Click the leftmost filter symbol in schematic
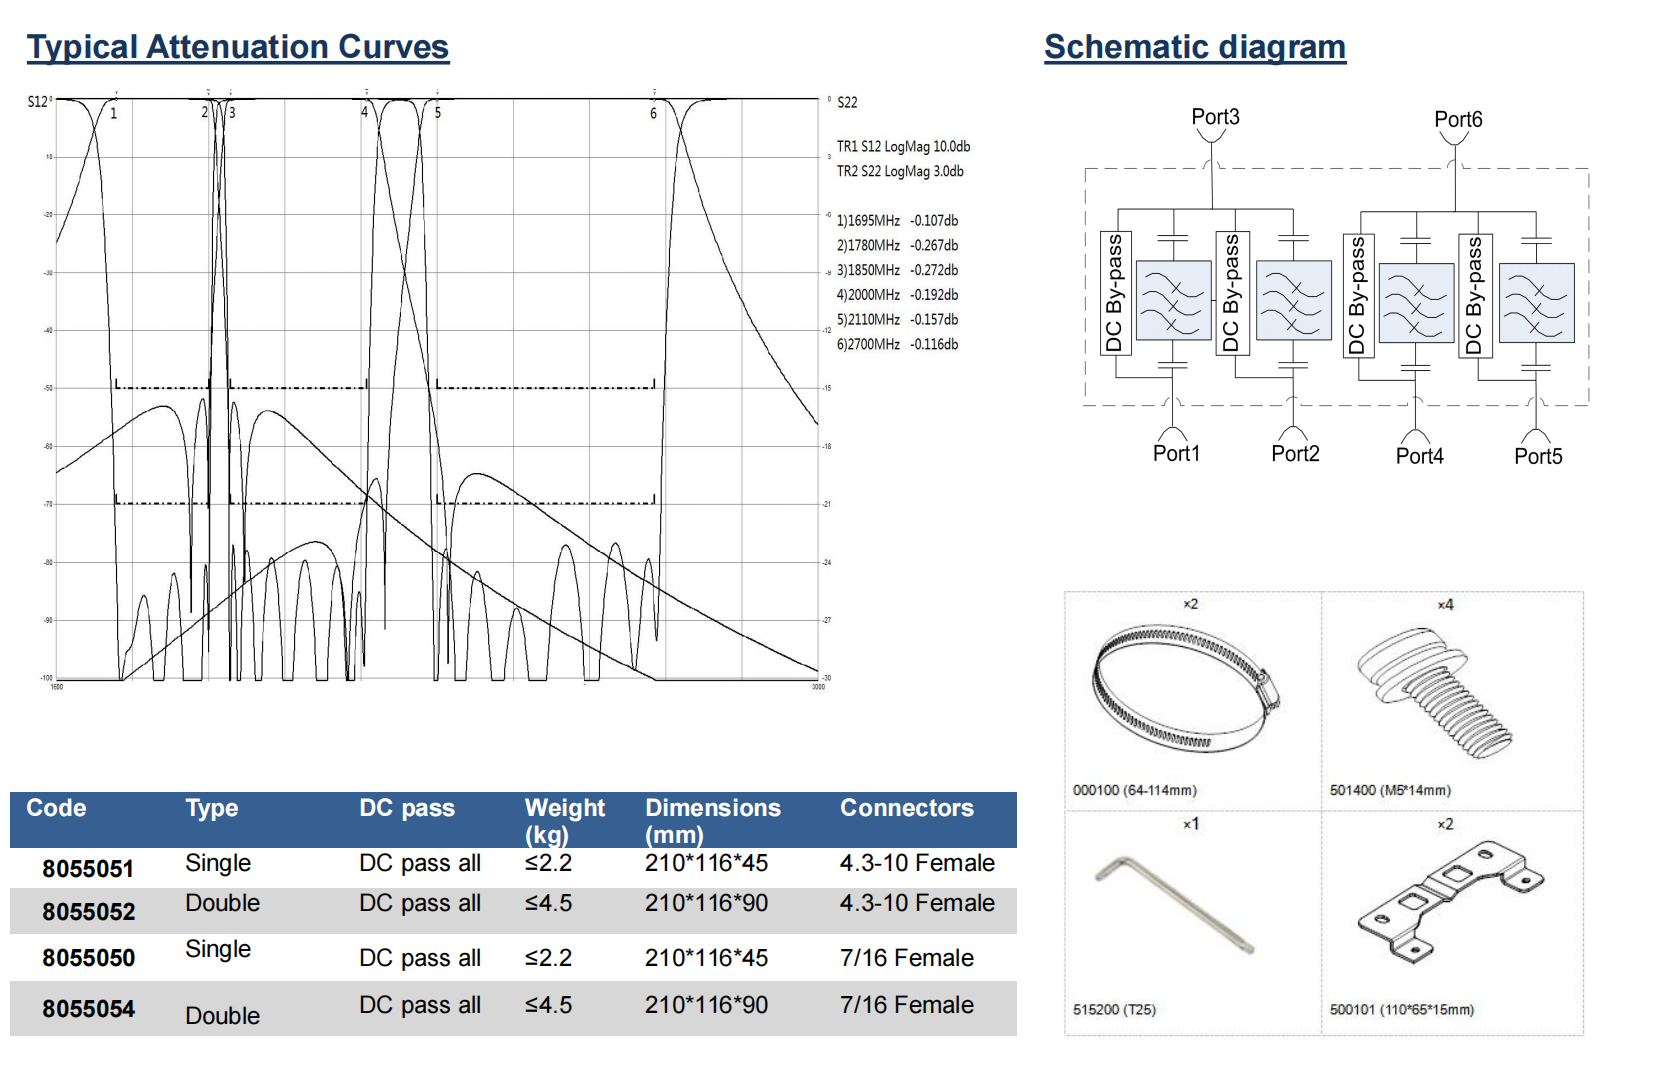Viewport: 1660px width, 1080px height. tap(1174, 299)
